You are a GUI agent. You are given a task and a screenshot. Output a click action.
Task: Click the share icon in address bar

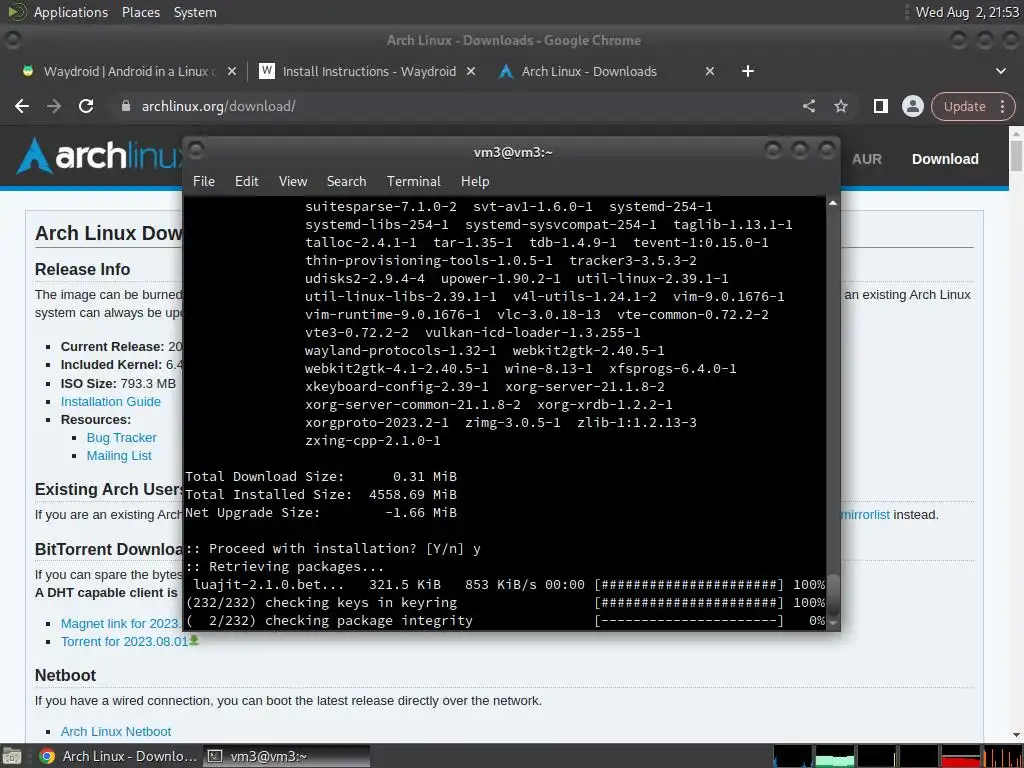click(x=808, y=106)
